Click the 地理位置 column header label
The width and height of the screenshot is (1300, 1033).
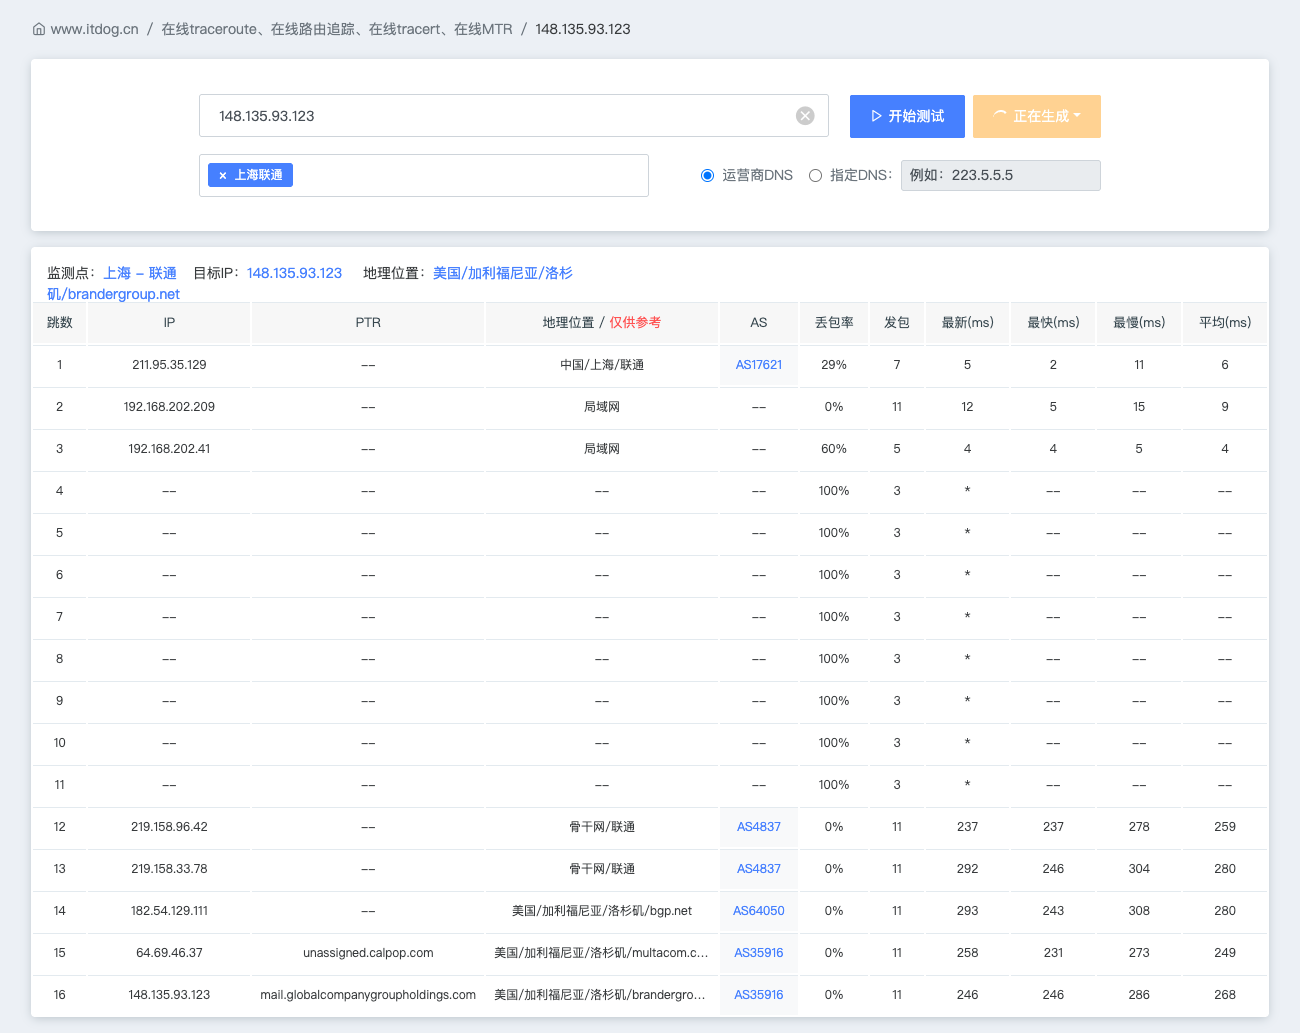click(568, 323)
